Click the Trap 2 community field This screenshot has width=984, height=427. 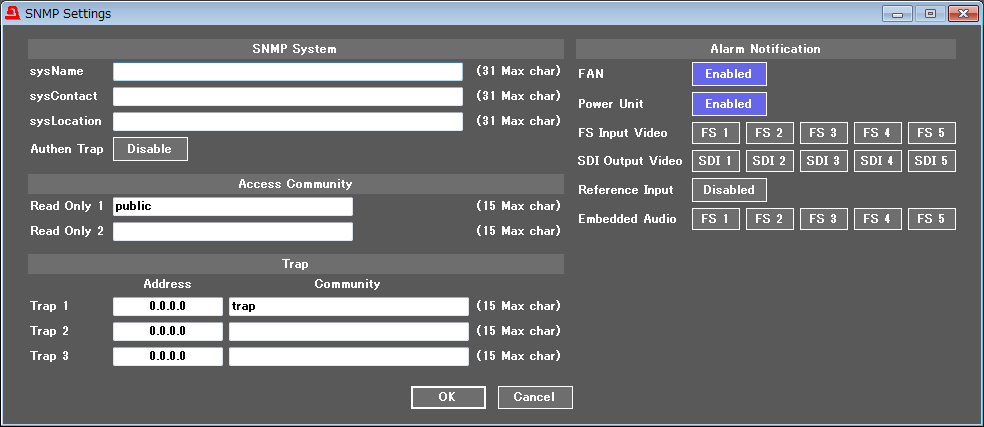click(x=348, y=332)
